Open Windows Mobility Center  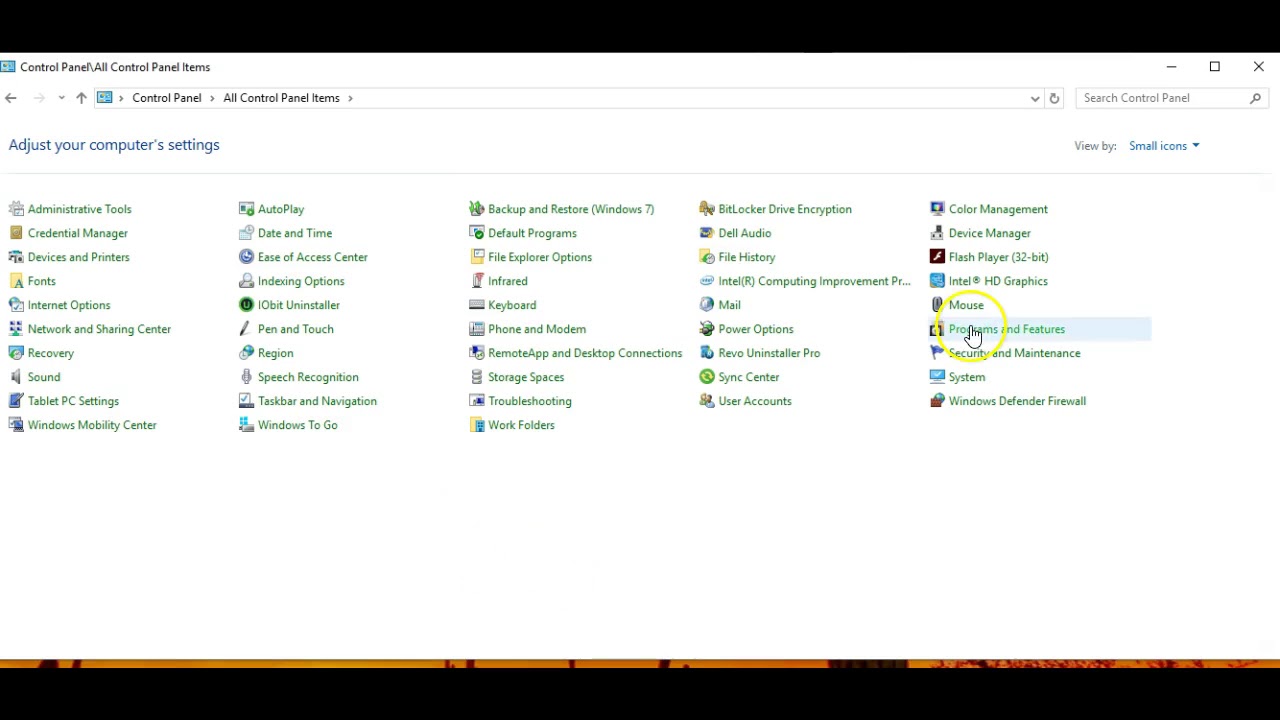(x=92, y=425)
